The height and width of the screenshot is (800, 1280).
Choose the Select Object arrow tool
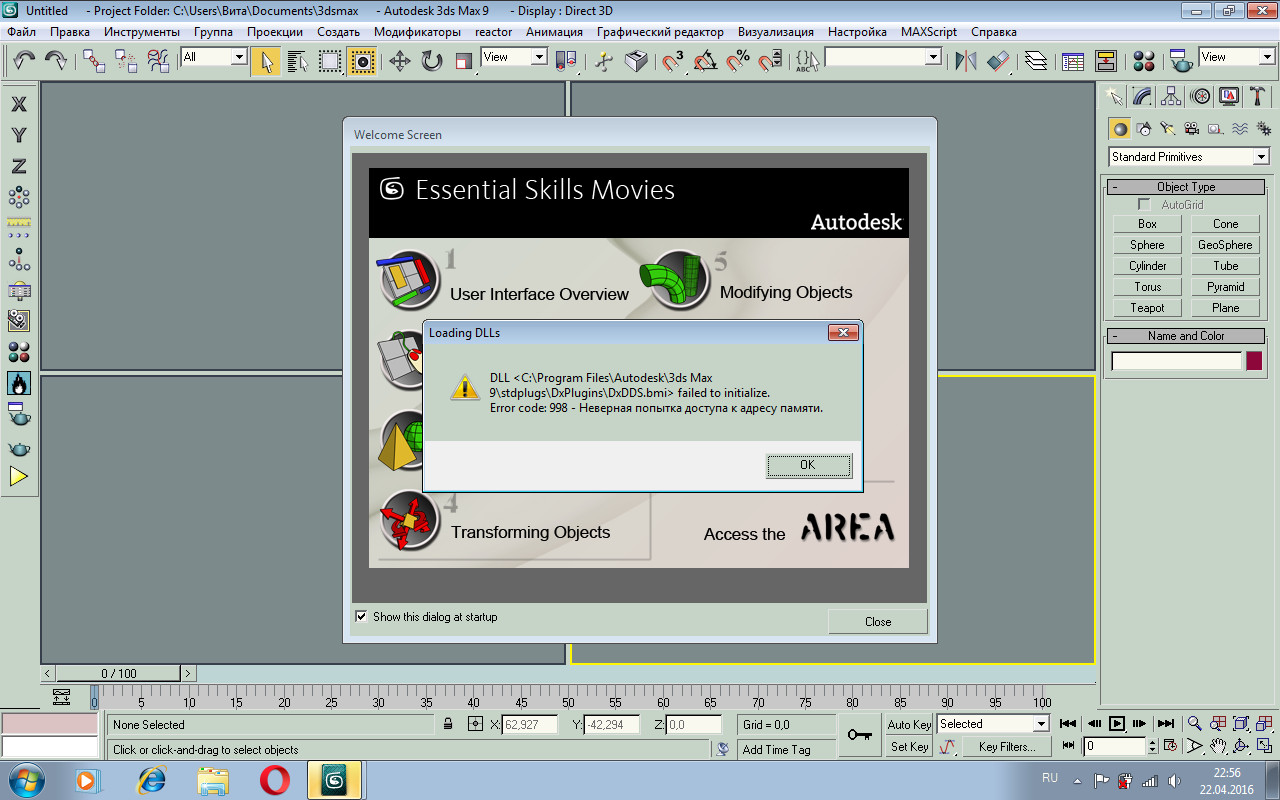266,61
